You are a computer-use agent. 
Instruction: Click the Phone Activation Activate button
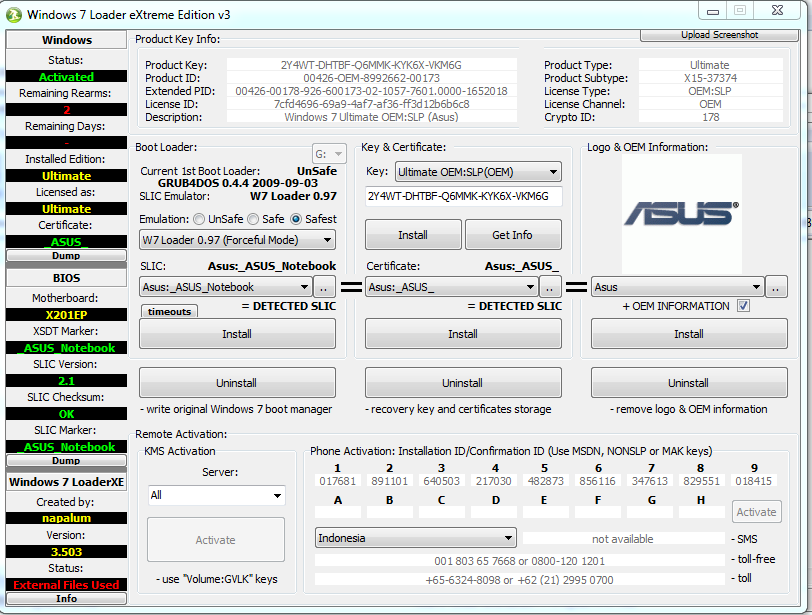[757, 512]
